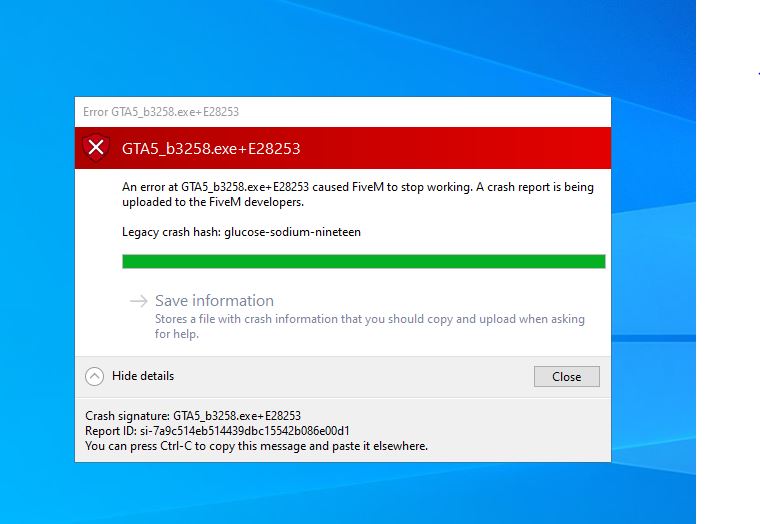Click the Hide details label

143,376
